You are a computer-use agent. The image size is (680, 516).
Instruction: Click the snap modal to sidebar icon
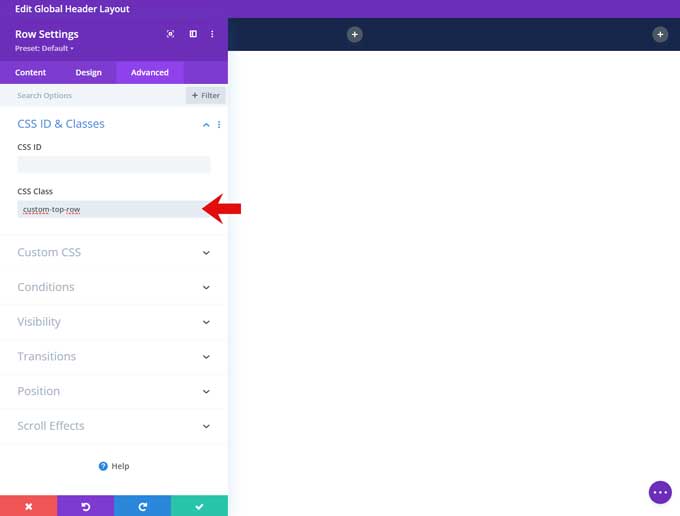pos(193,34)
